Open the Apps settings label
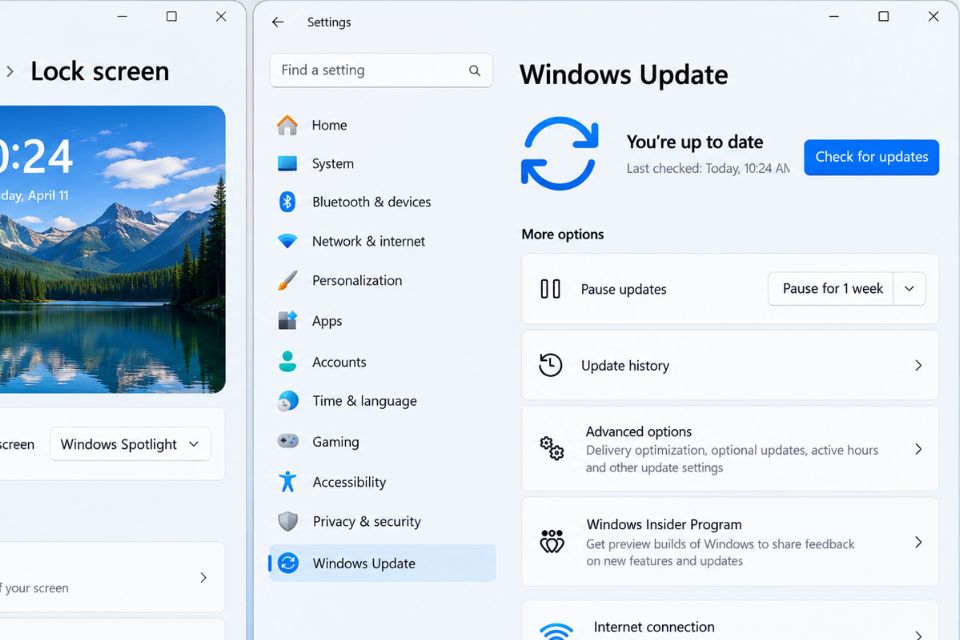The height and width of the screenshot is (640, 960). click(327, 321)
